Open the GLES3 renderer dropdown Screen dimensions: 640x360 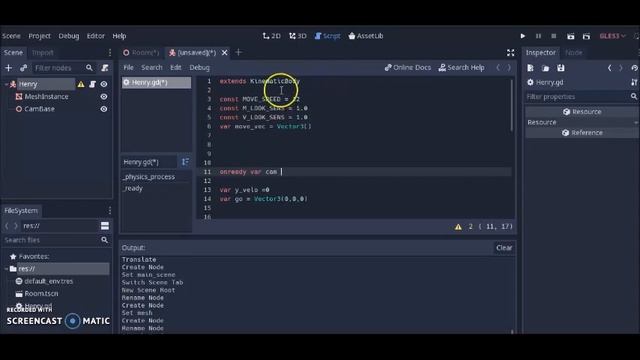click(x=612, y=36)
